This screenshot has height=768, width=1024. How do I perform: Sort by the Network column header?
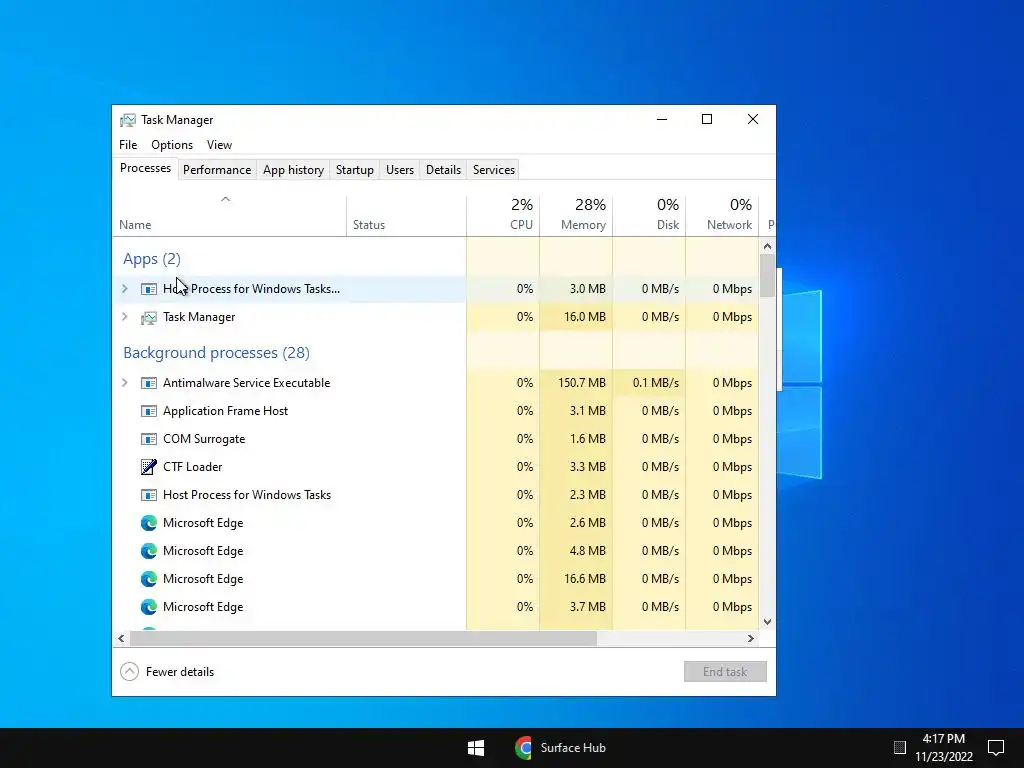722,216
